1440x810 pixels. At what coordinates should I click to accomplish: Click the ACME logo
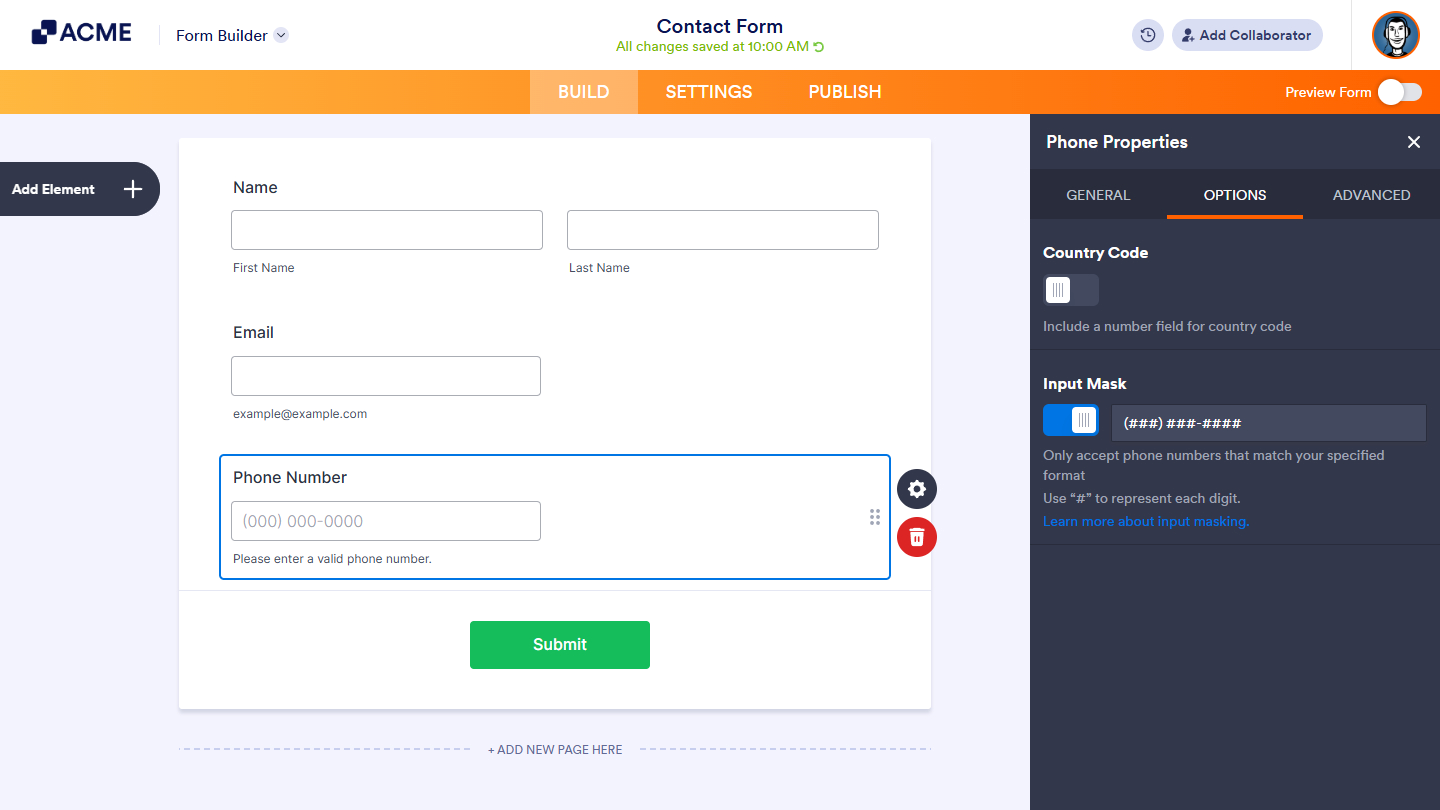click(81, 31)
